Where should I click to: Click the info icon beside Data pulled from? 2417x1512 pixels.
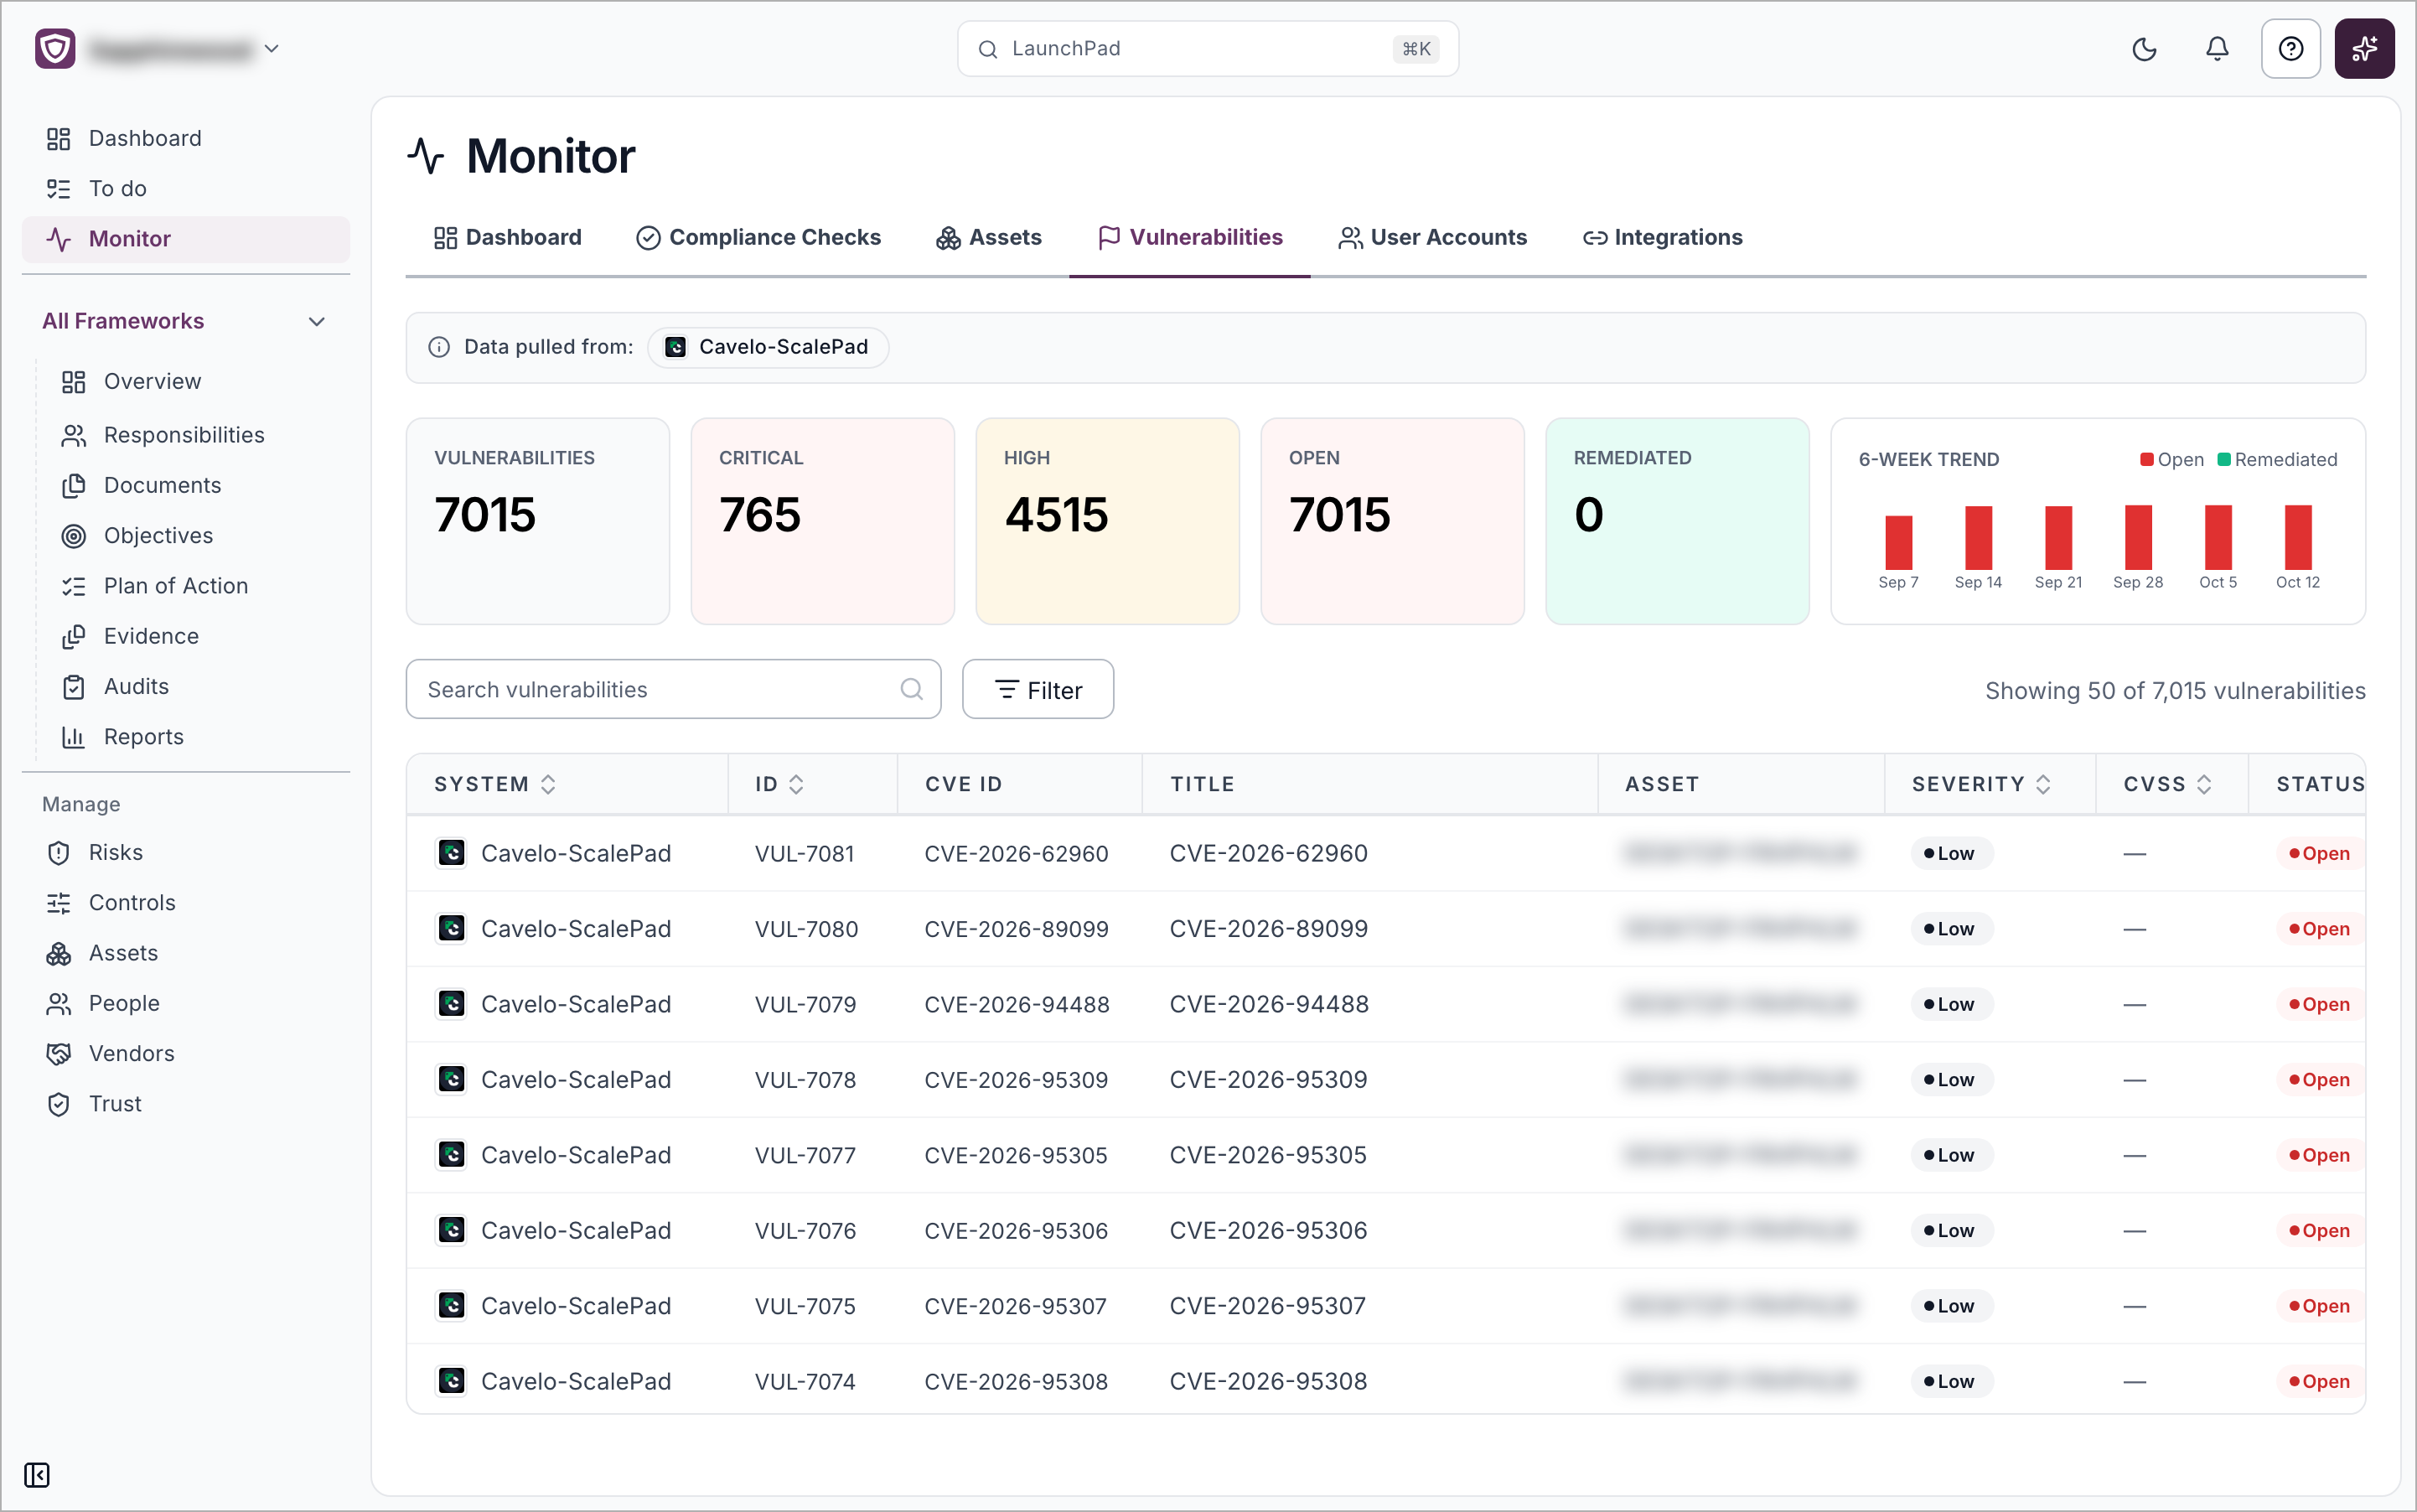(438, 347)
